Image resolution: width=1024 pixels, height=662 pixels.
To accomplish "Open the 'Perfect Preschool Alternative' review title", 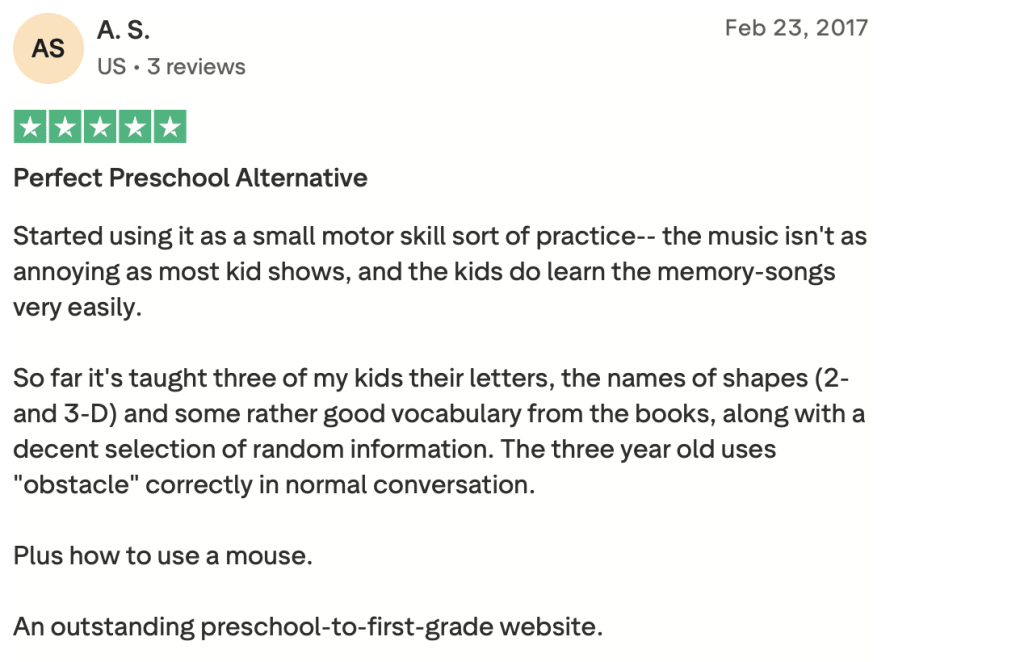I will tap(190, 178).
